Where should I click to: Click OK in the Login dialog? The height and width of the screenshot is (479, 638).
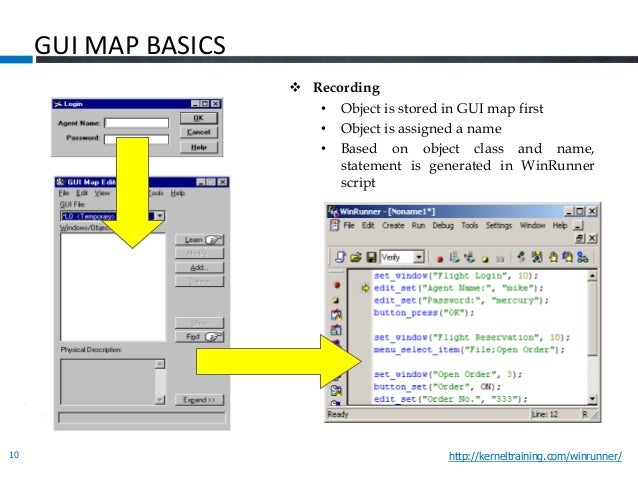(199, 118)
